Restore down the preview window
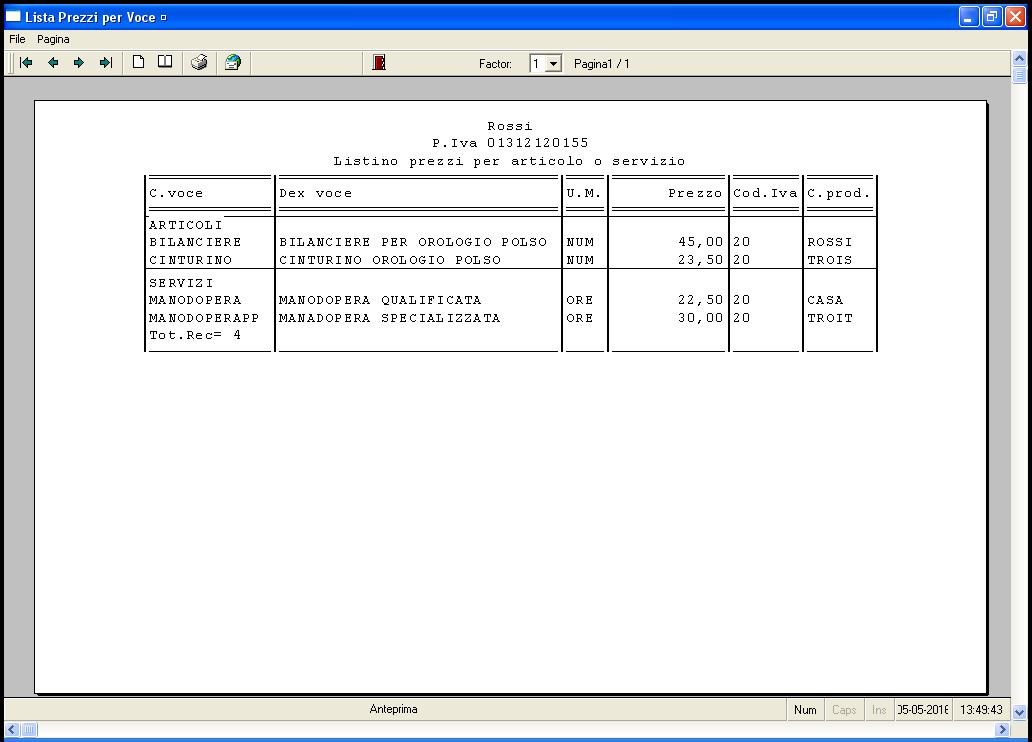The width and height of the screenshot is (1032, 742). 992,16
